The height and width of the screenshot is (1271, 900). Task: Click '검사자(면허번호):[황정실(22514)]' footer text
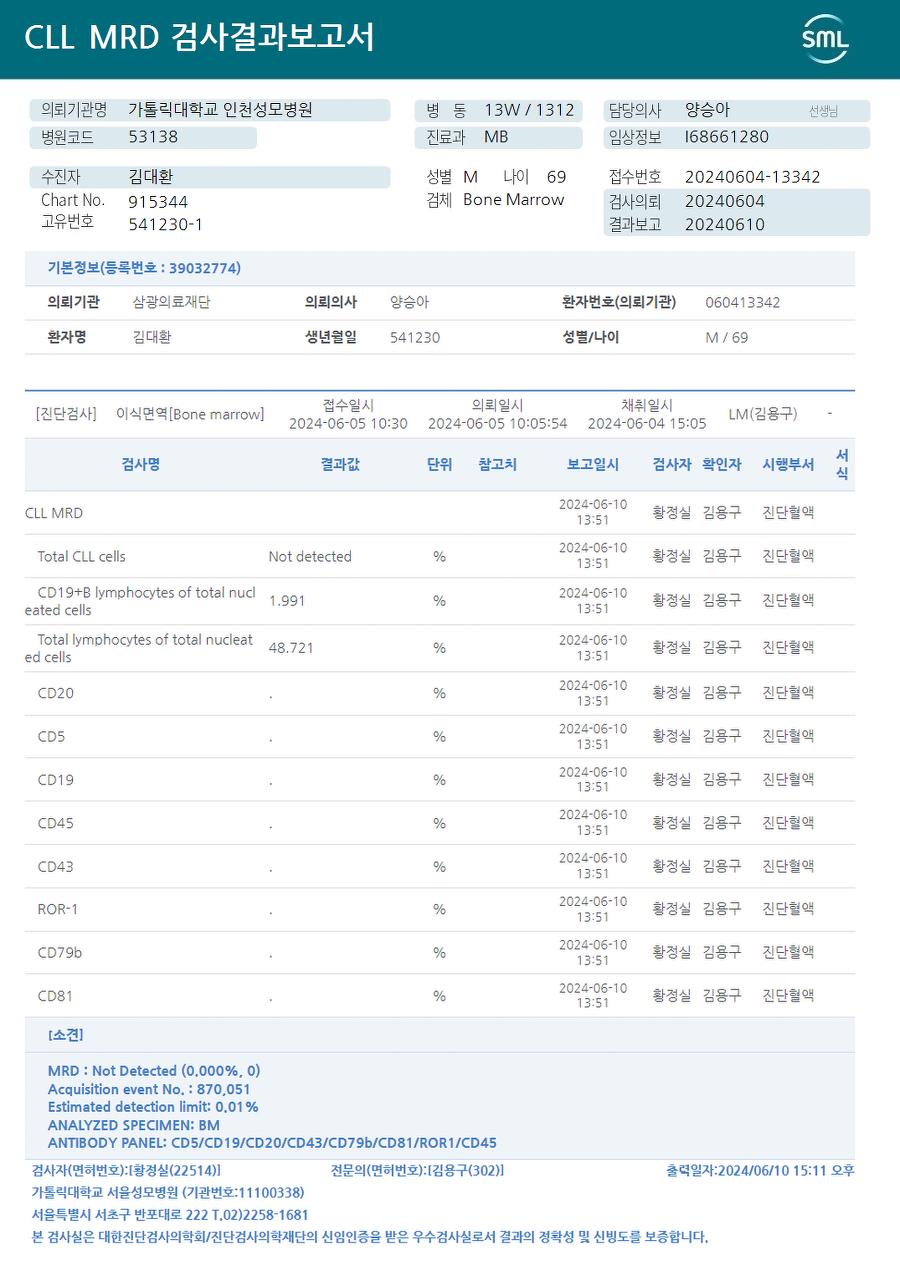click(127, 1170)
